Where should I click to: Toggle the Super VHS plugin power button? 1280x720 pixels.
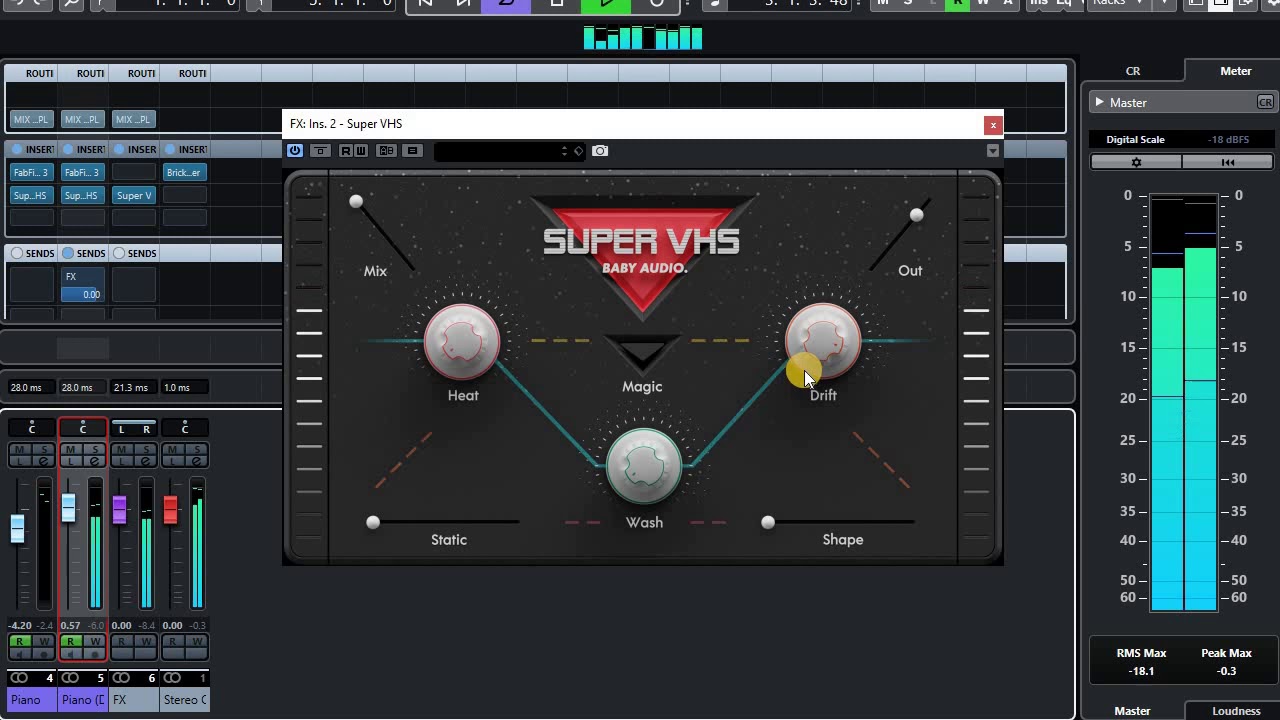click(295, 151)
